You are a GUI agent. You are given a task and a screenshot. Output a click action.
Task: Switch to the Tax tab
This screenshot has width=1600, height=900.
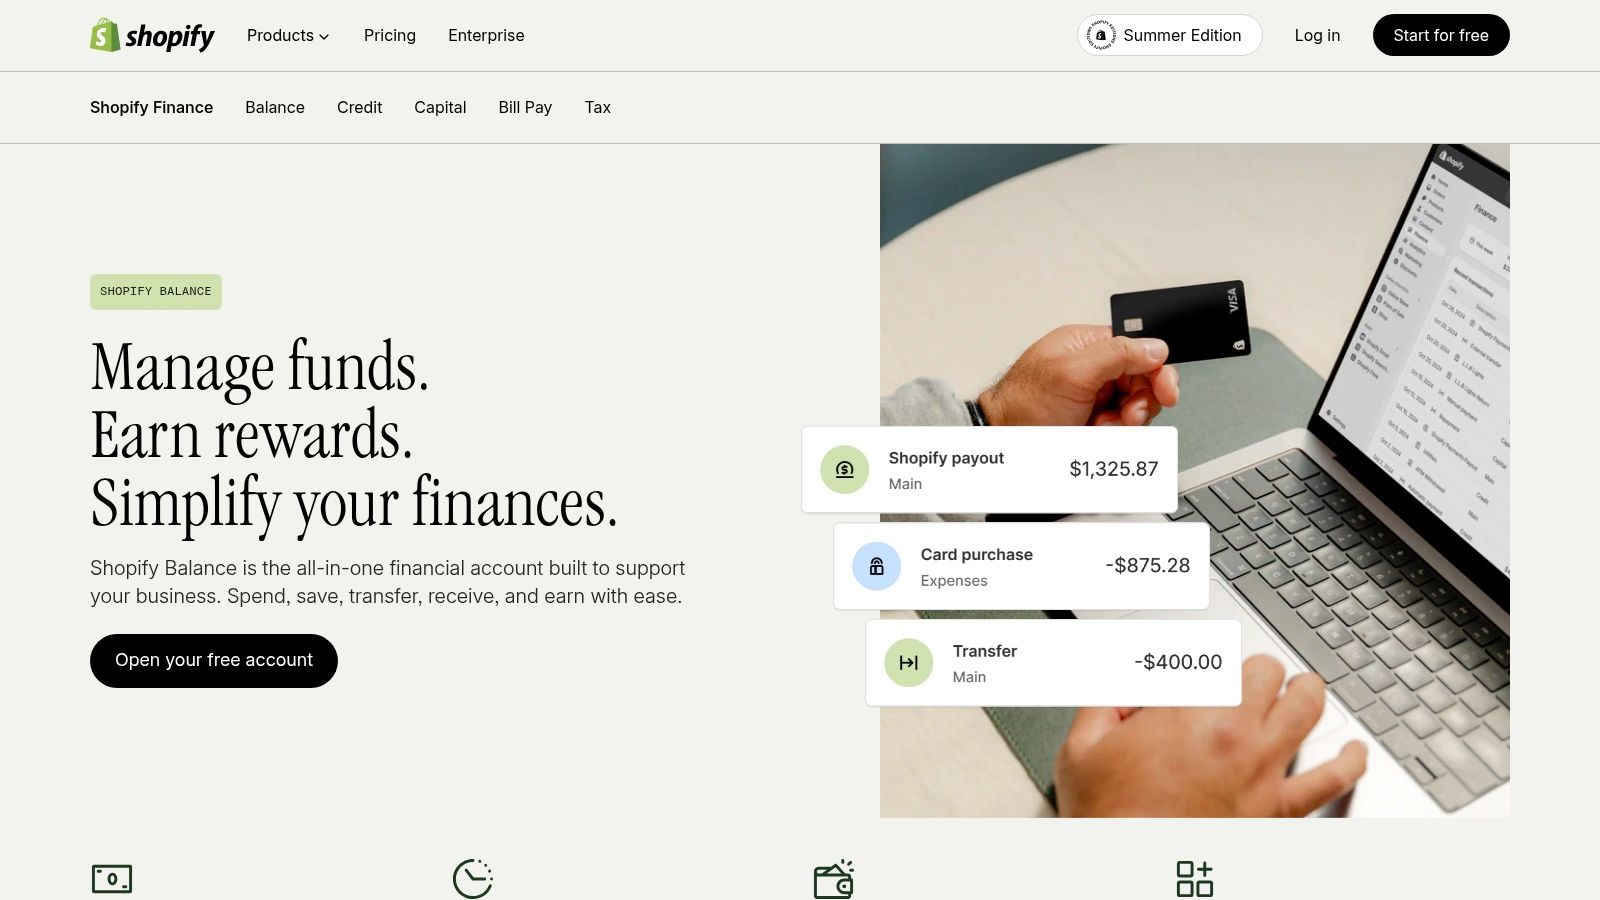(597, 107)
